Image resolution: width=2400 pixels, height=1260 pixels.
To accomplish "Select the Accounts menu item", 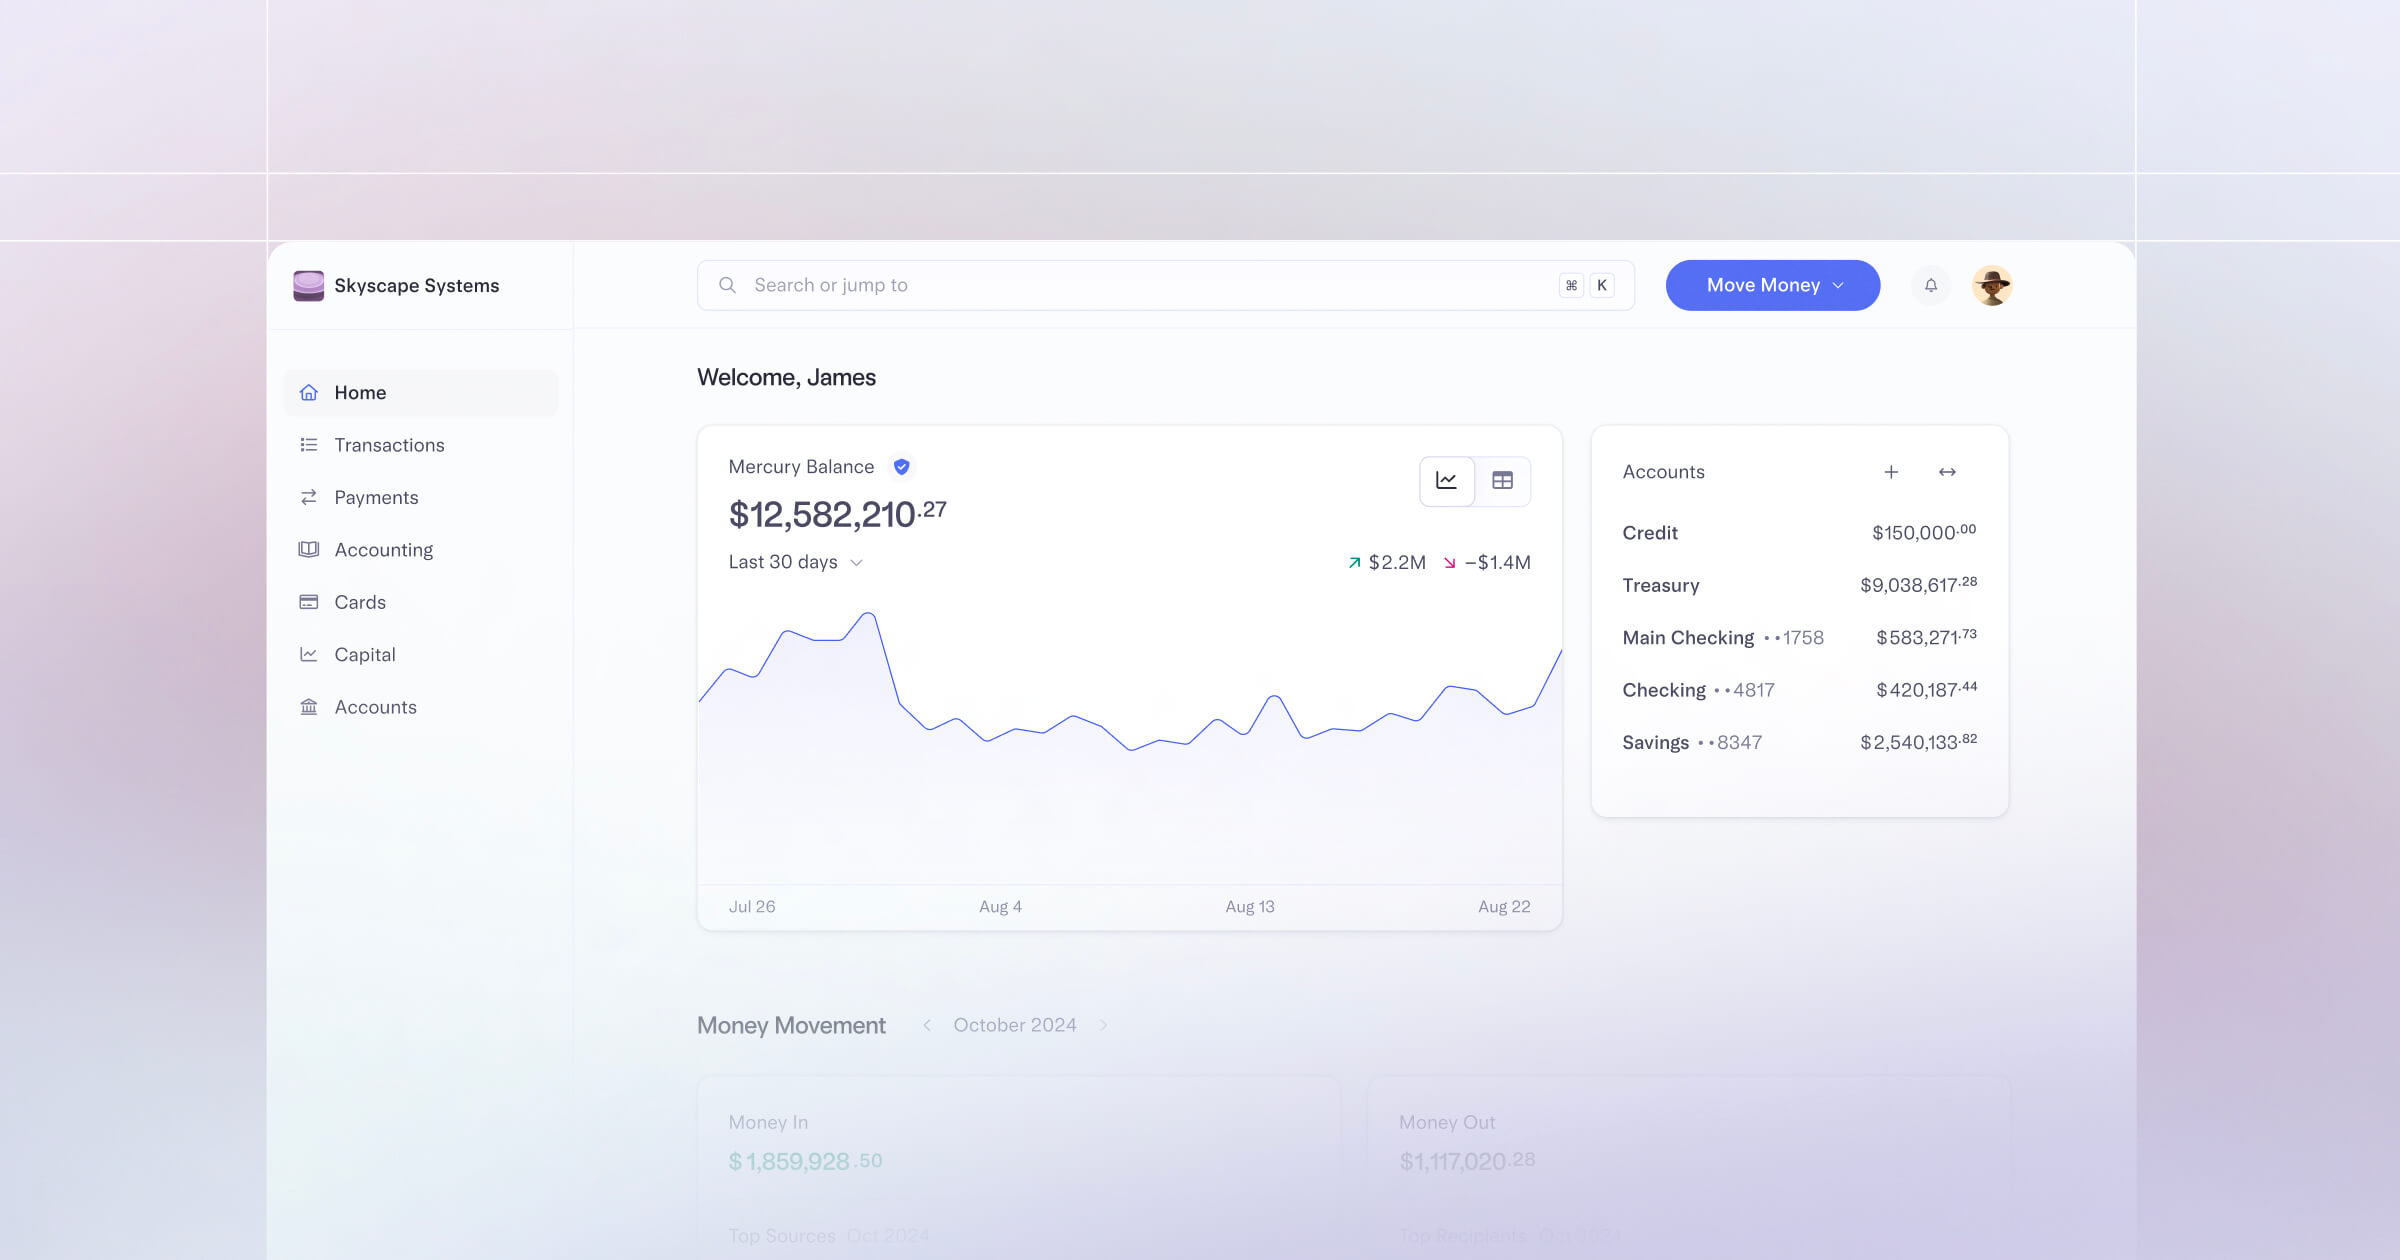I will [x=375, y=705].
